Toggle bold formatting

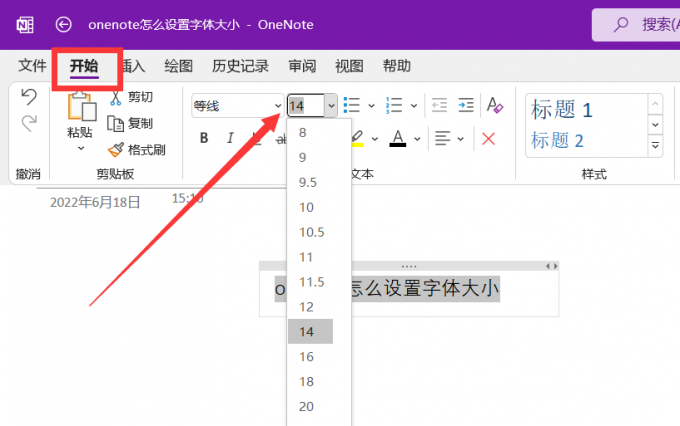point(204,138)
